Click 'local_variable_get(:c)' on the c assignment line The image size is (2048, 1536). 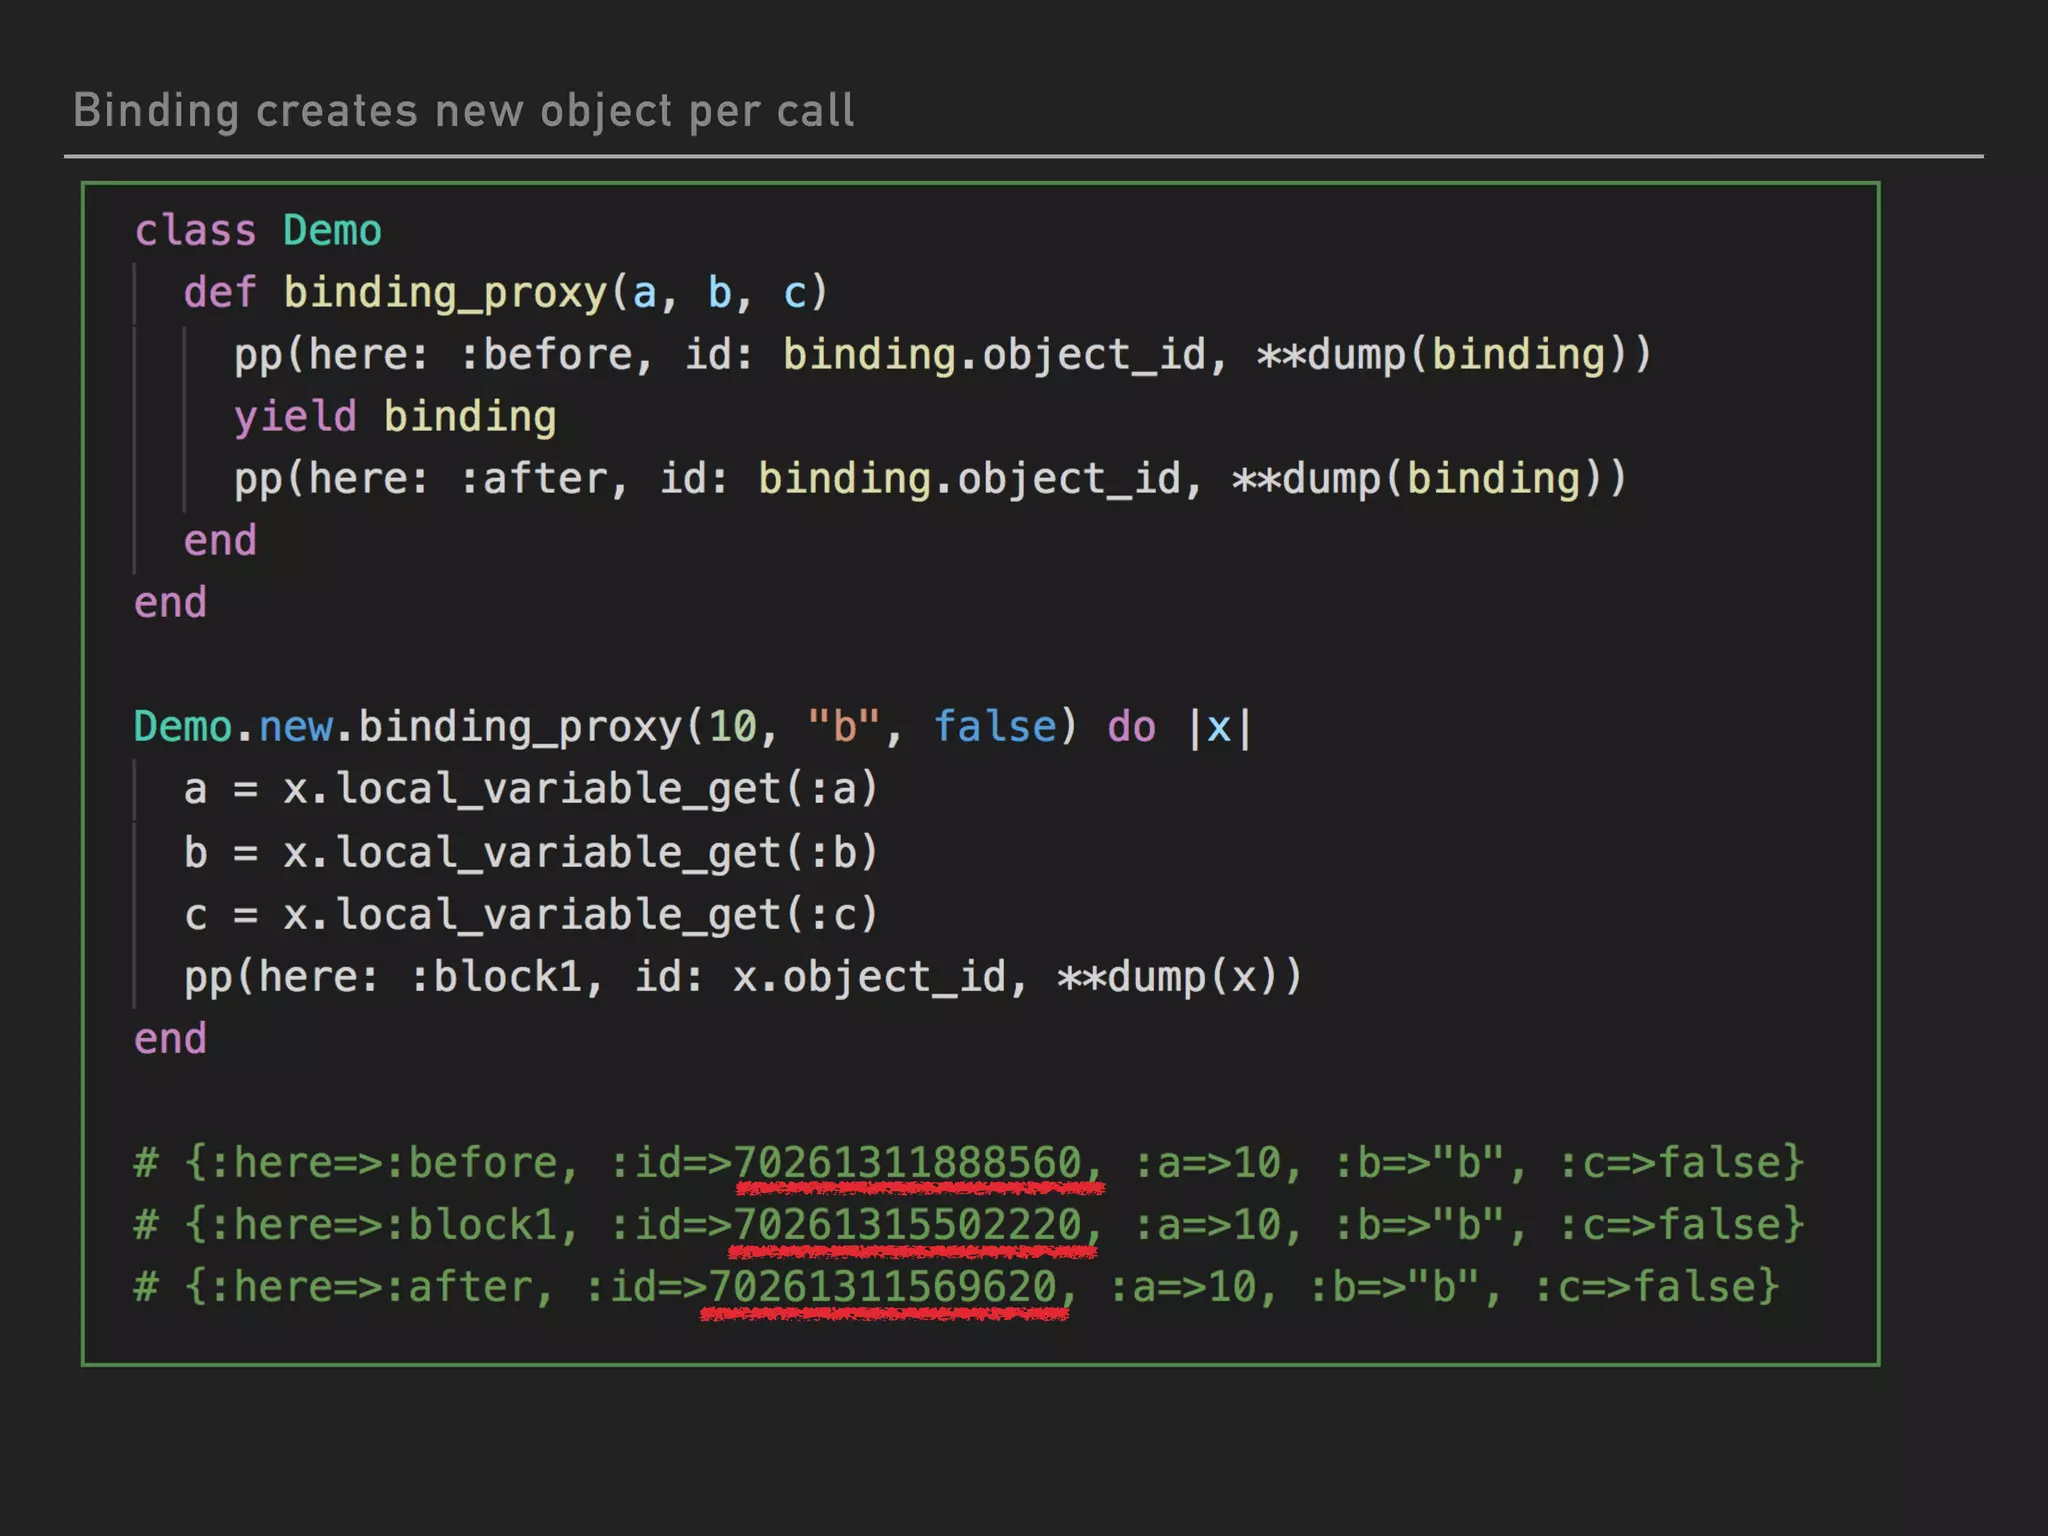(x=606, y=915)
